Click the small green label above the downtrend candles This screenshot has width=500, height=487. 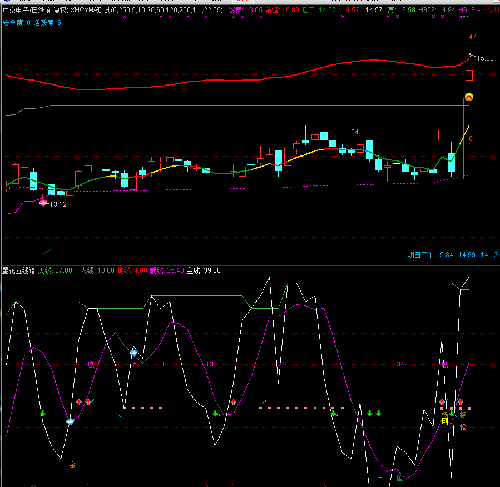tap(355, 131)
